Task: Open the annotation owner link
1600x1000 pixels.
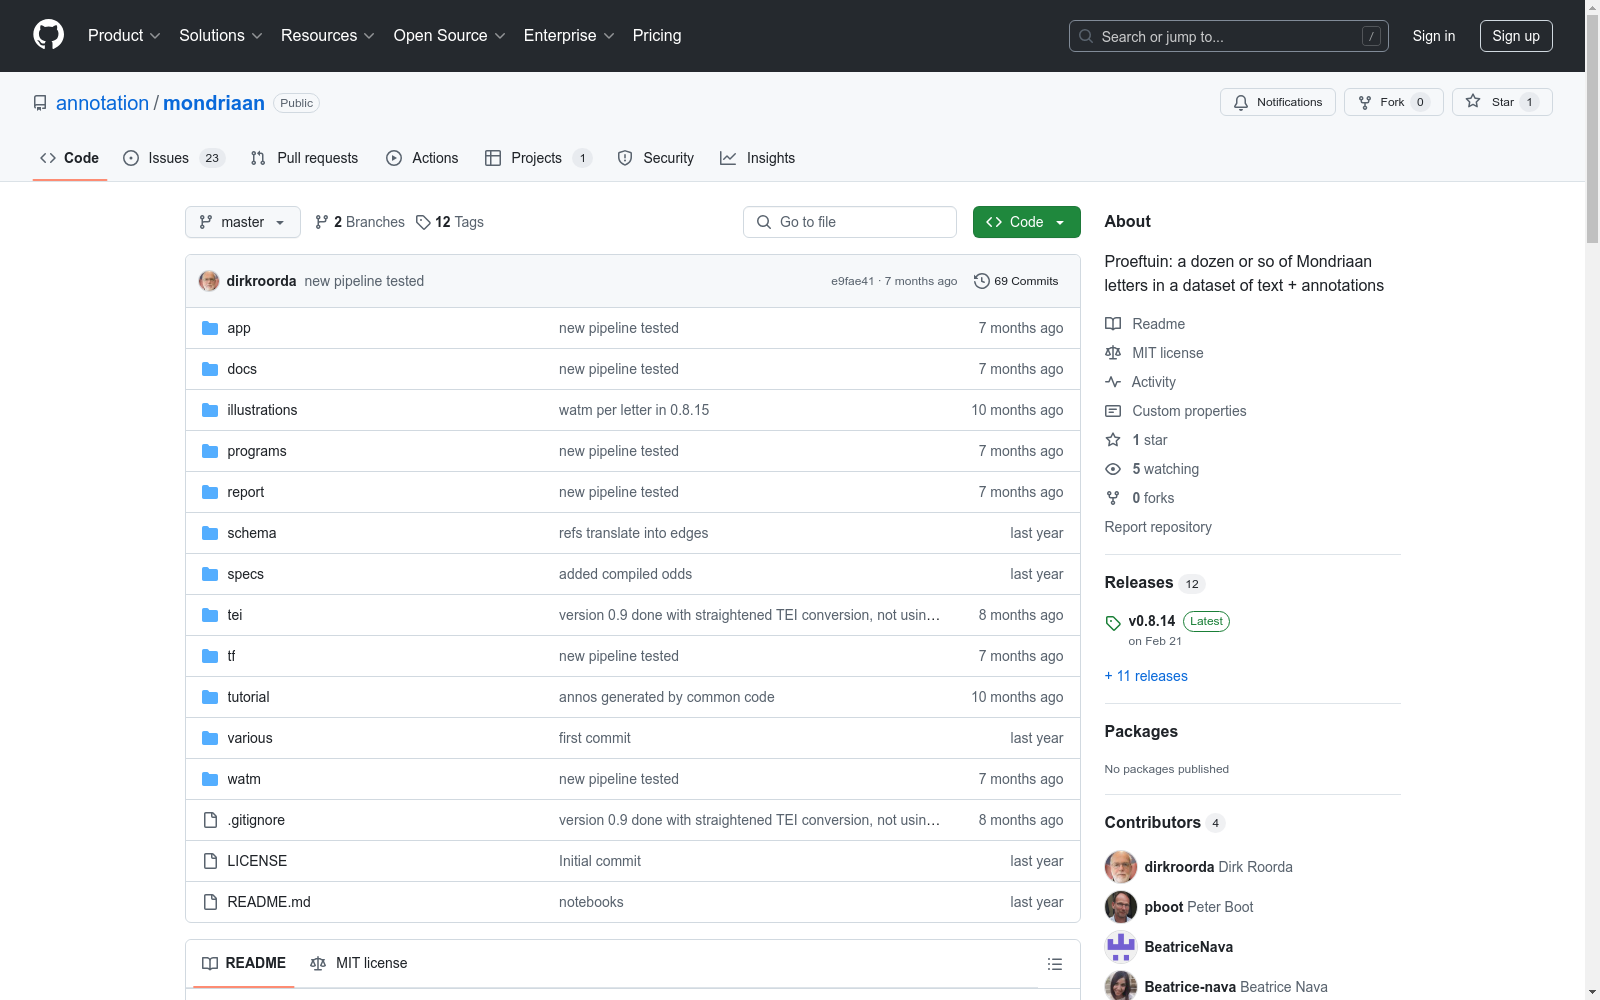Action: tap(102, 103)
